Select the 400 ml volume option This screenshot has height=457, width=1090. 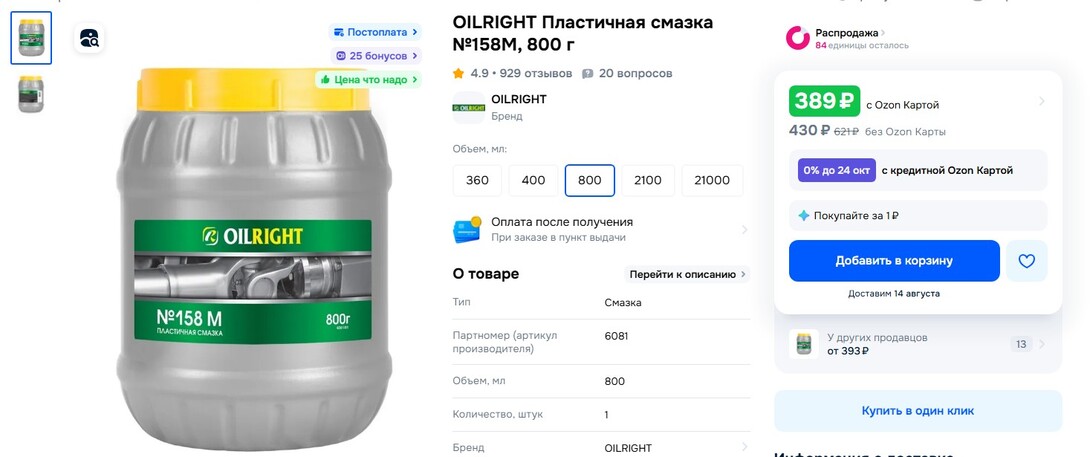[533, 180]
